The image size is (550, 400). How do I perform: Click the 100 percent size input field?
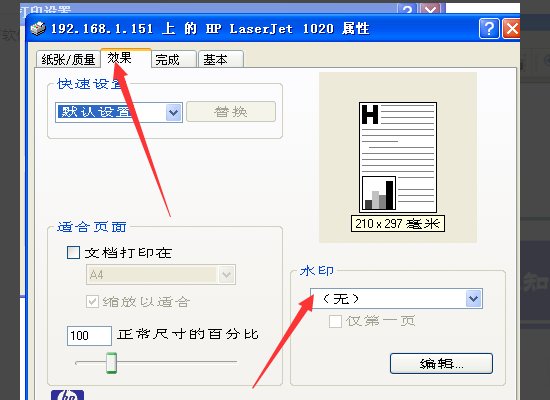(x=89, y=335)
